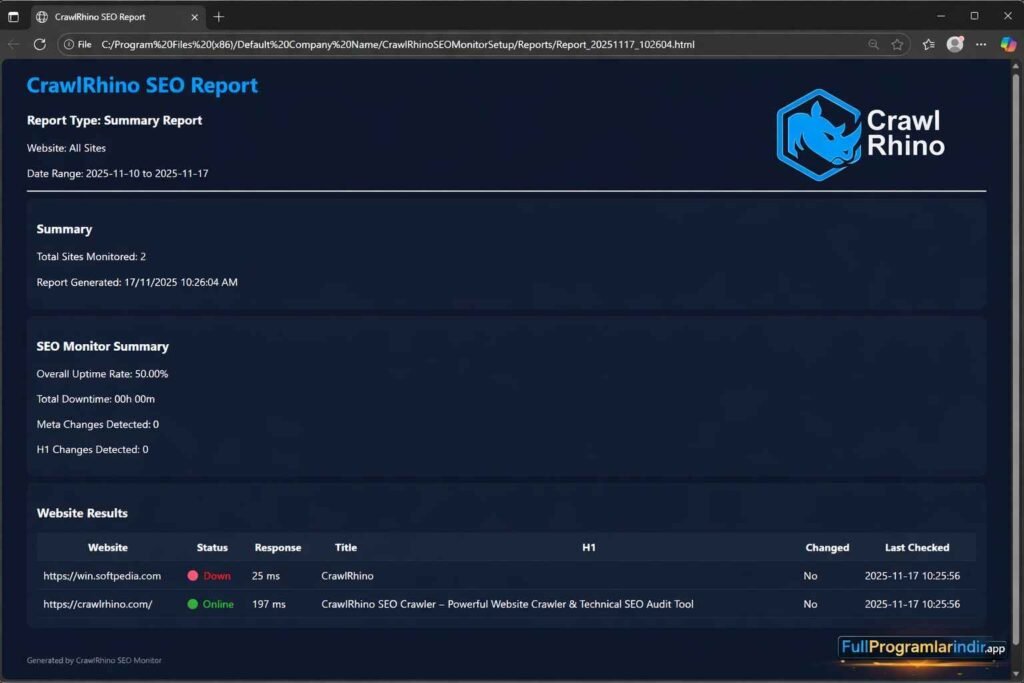Navigate back using the back arrow

coord(13,44)
